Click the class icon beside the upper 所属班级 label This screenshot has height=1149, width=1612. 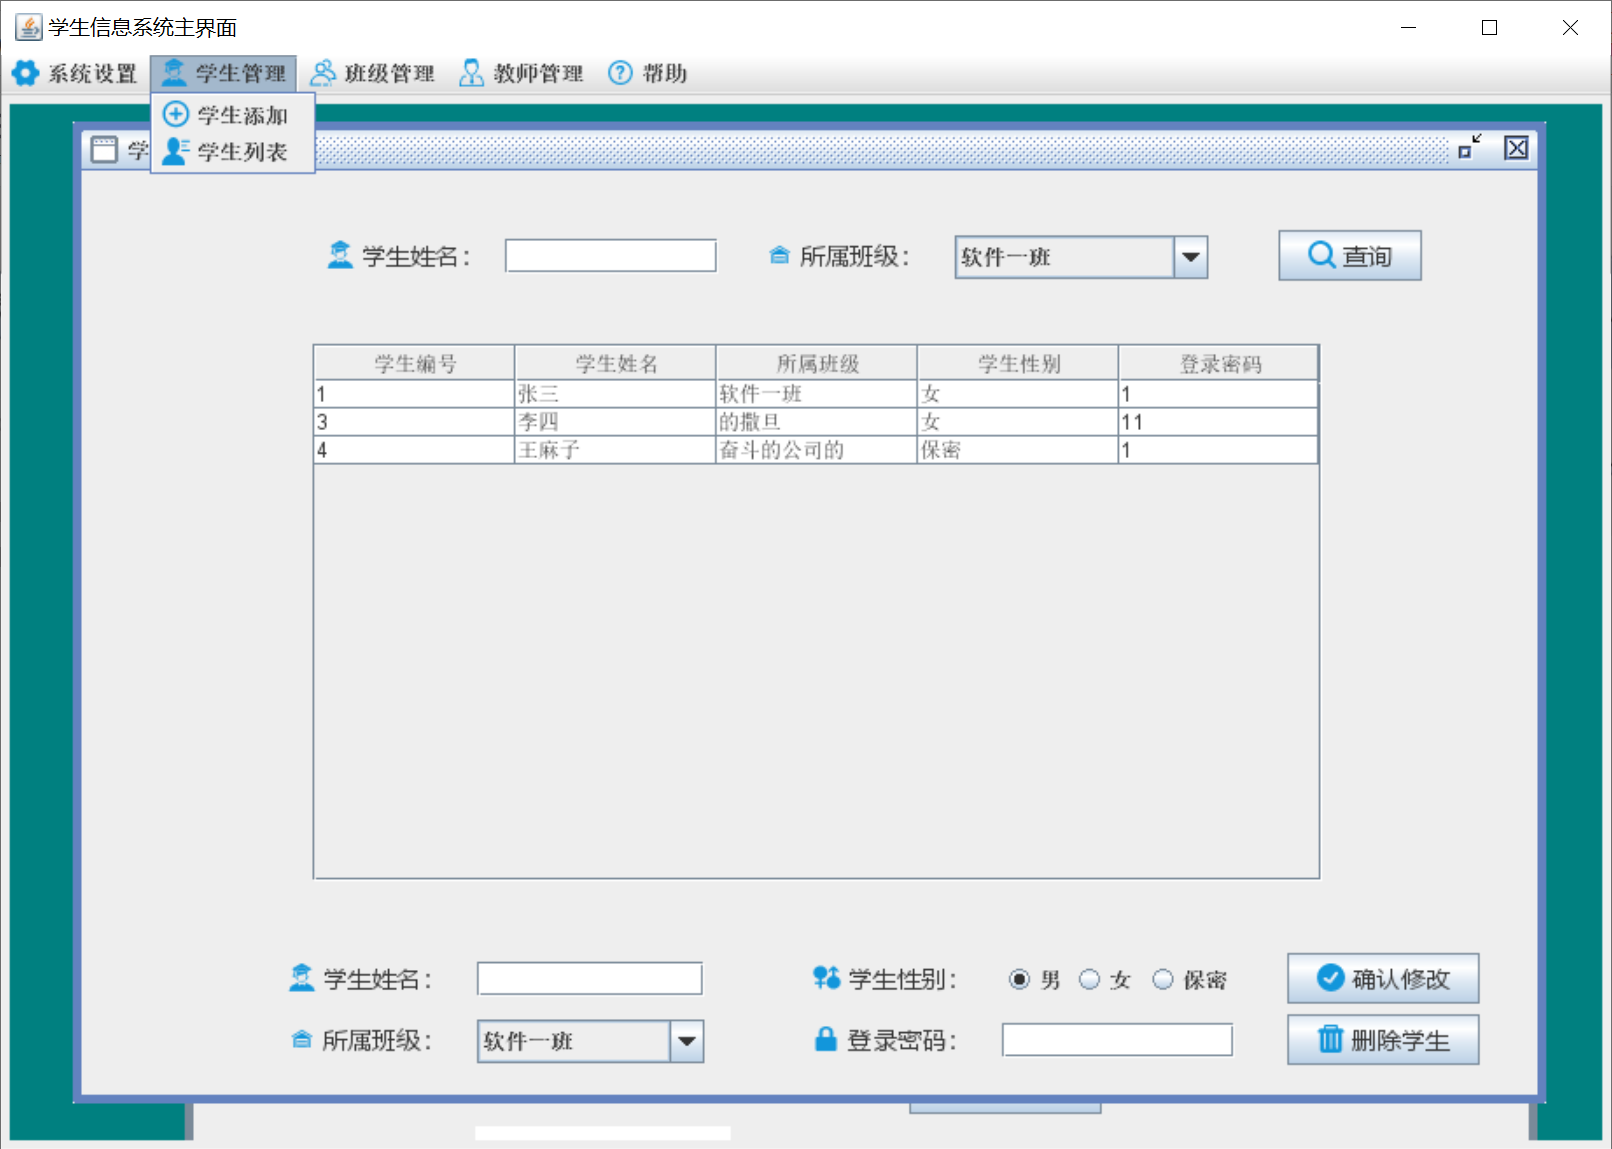780,256
